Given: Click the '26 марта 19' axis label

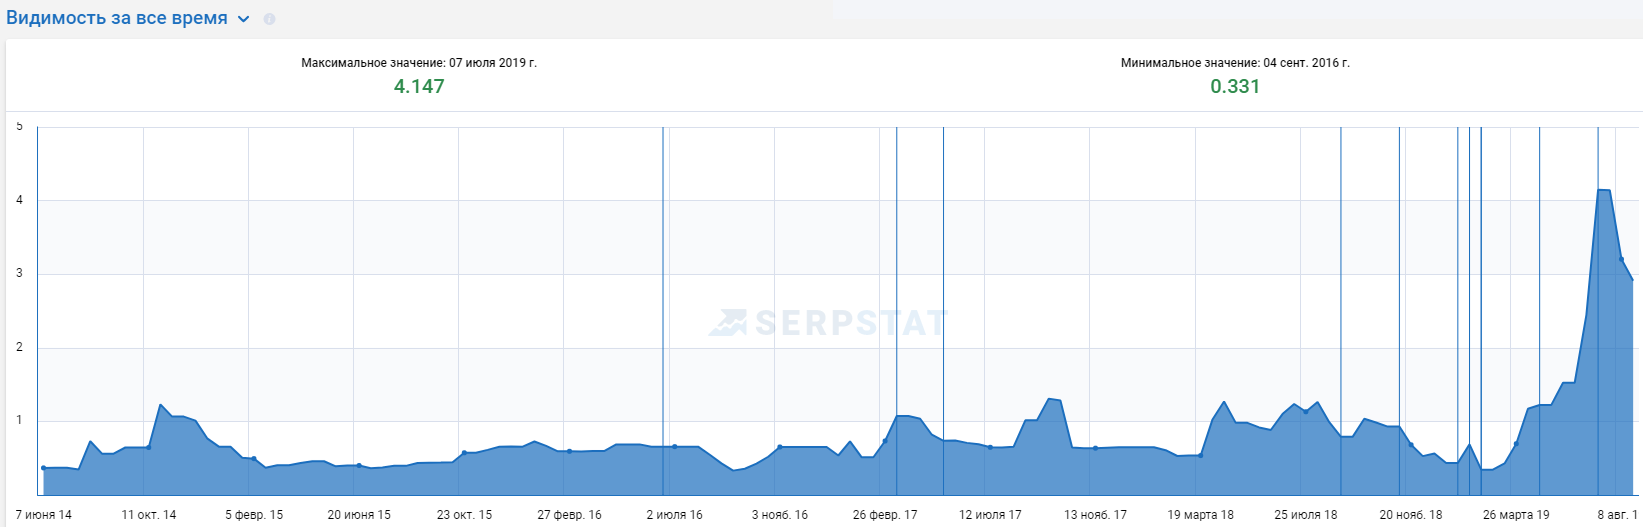Looking at the screenshot, I should (1516, 515).
